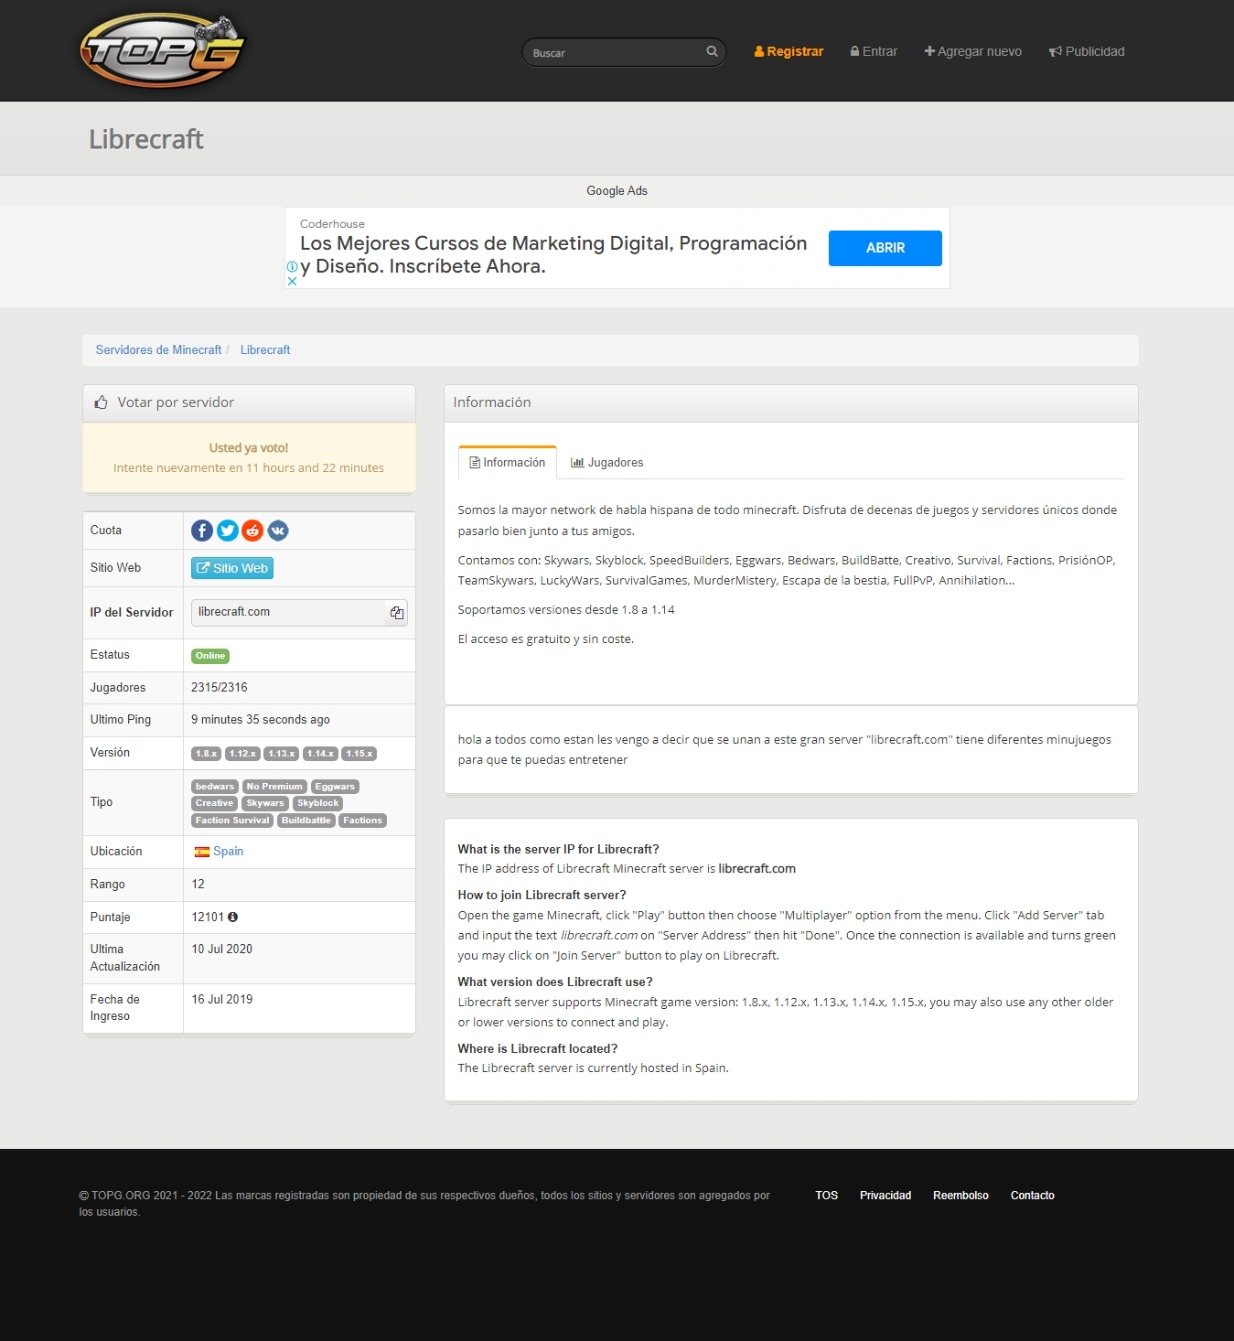This screenshot has height=1341, width=1234.
Task: Switch to the Jugadores tab
Action: click(x=607, y=463)
